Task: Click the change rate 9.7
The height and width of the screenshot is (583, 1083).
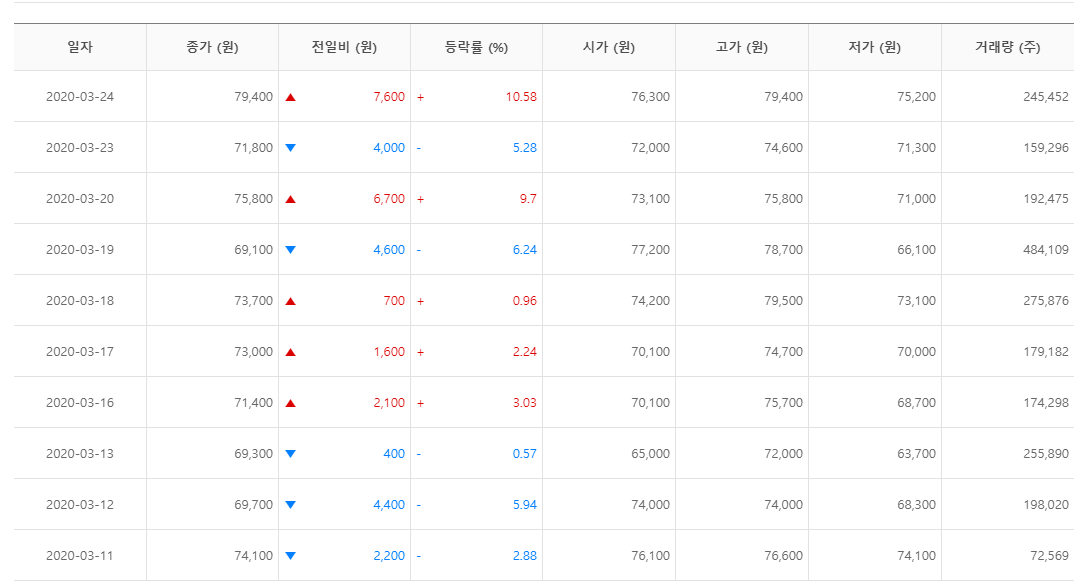Action: coord(528,199)
